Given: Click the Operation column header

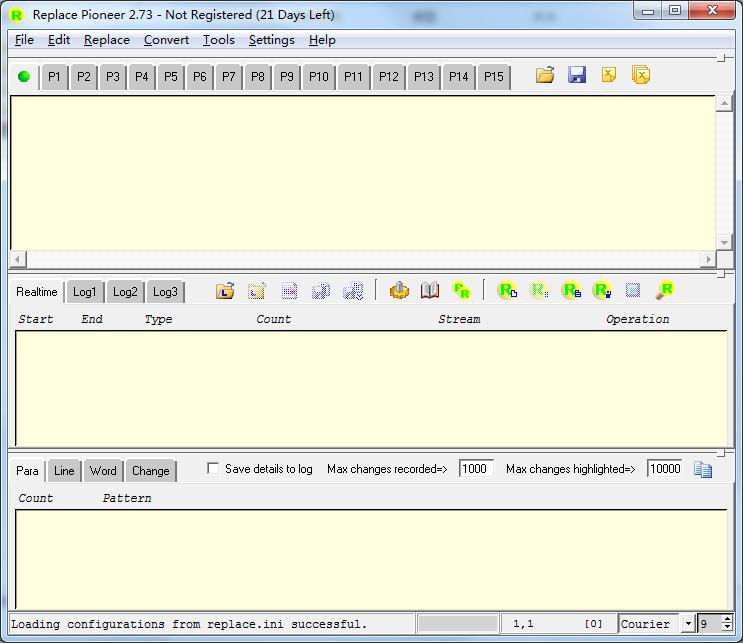Looking at the screenshot, I should 637,319.
